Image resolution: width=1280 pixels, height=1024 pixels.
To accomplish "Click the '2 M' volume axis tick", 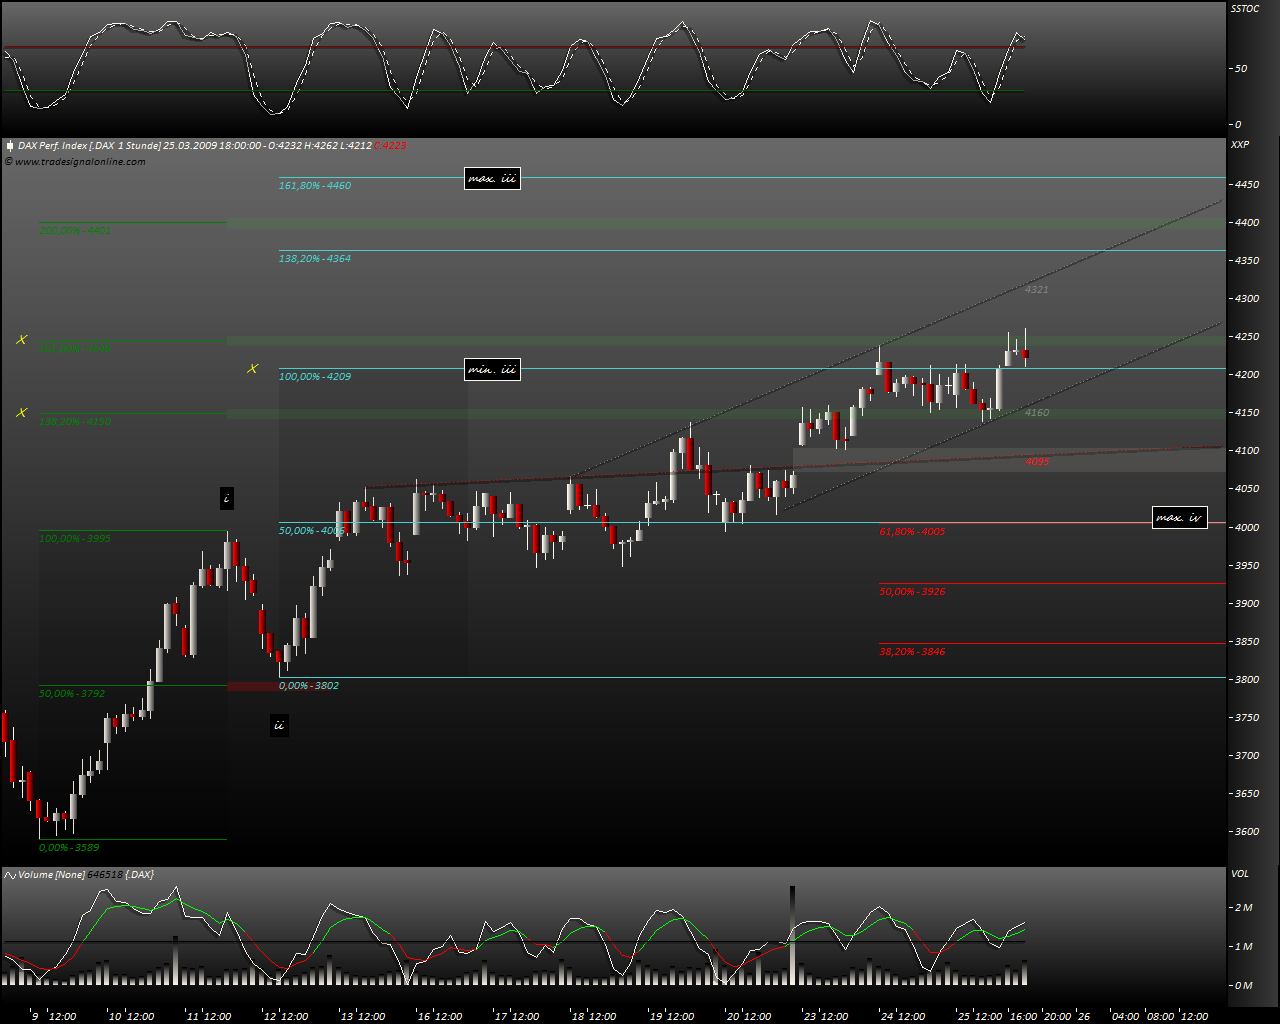I will coord(1244,908).
